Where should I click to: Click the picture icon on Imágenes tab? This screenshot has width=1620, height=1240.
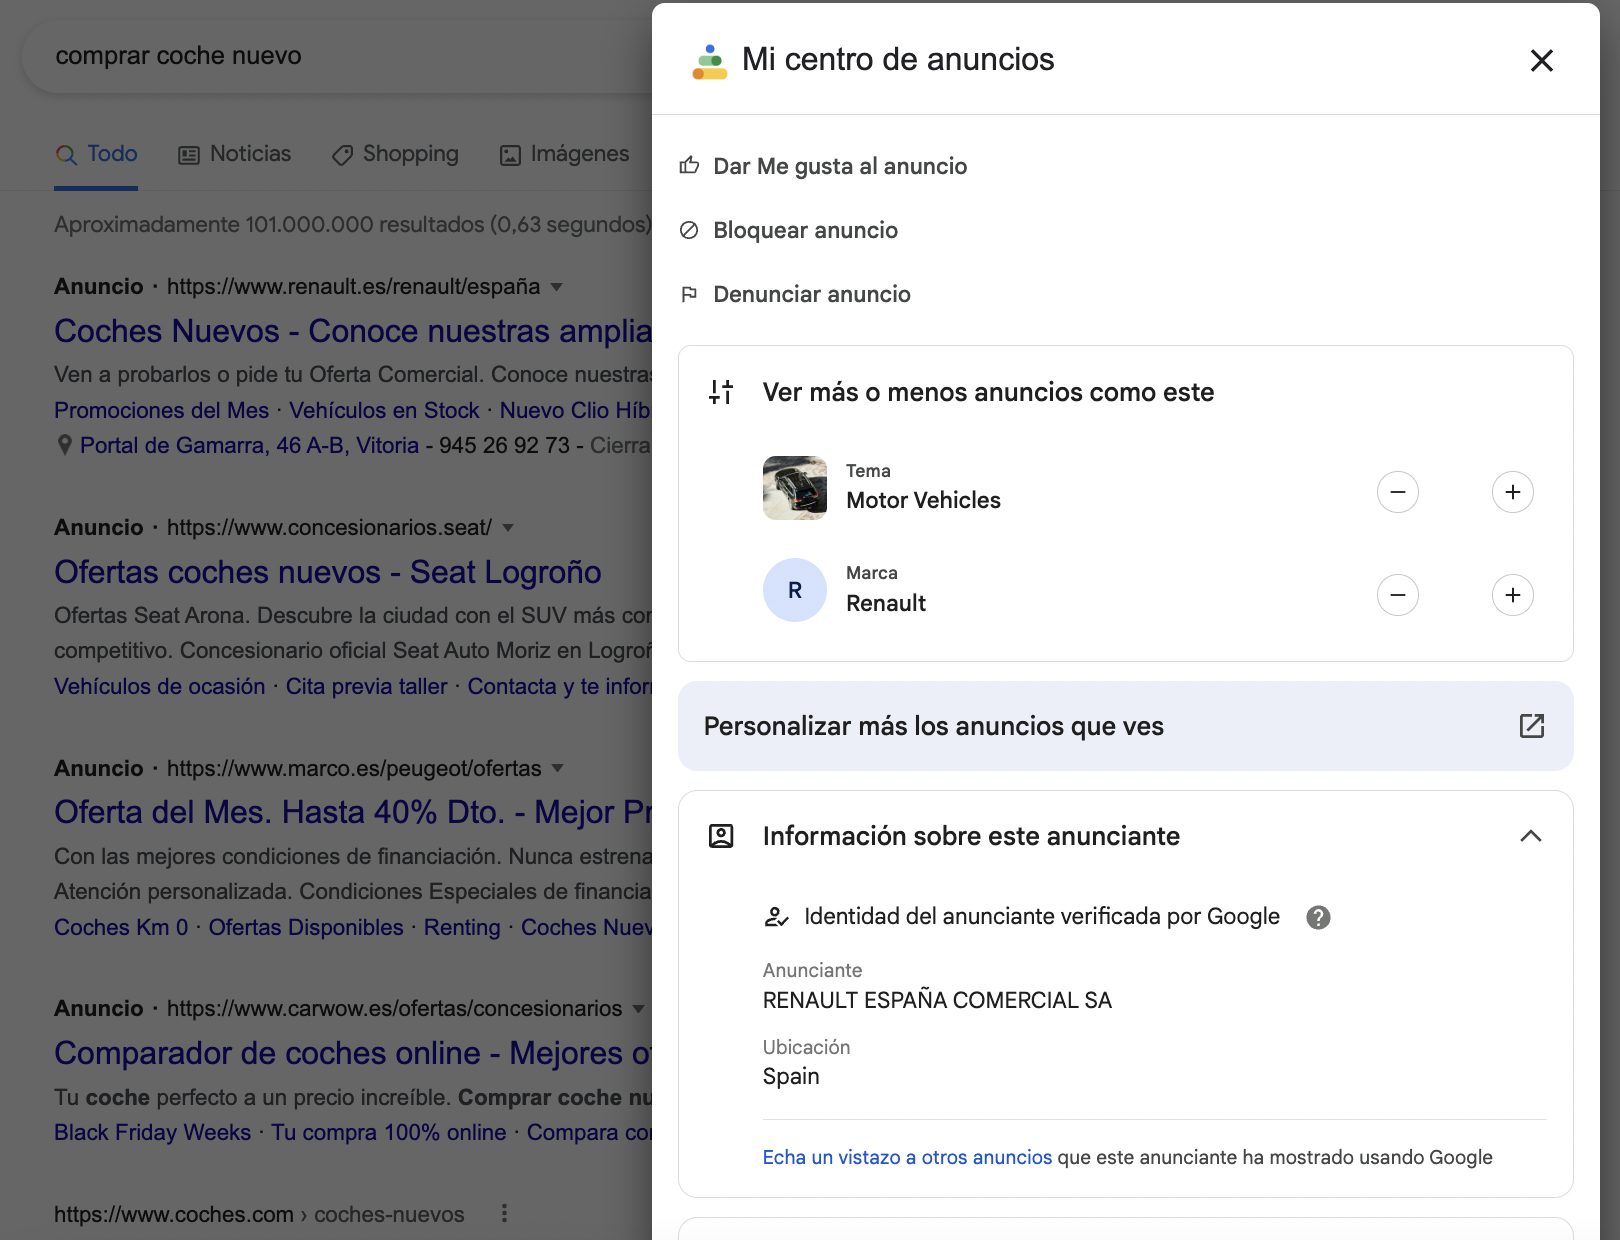click(x=510, y=155)
